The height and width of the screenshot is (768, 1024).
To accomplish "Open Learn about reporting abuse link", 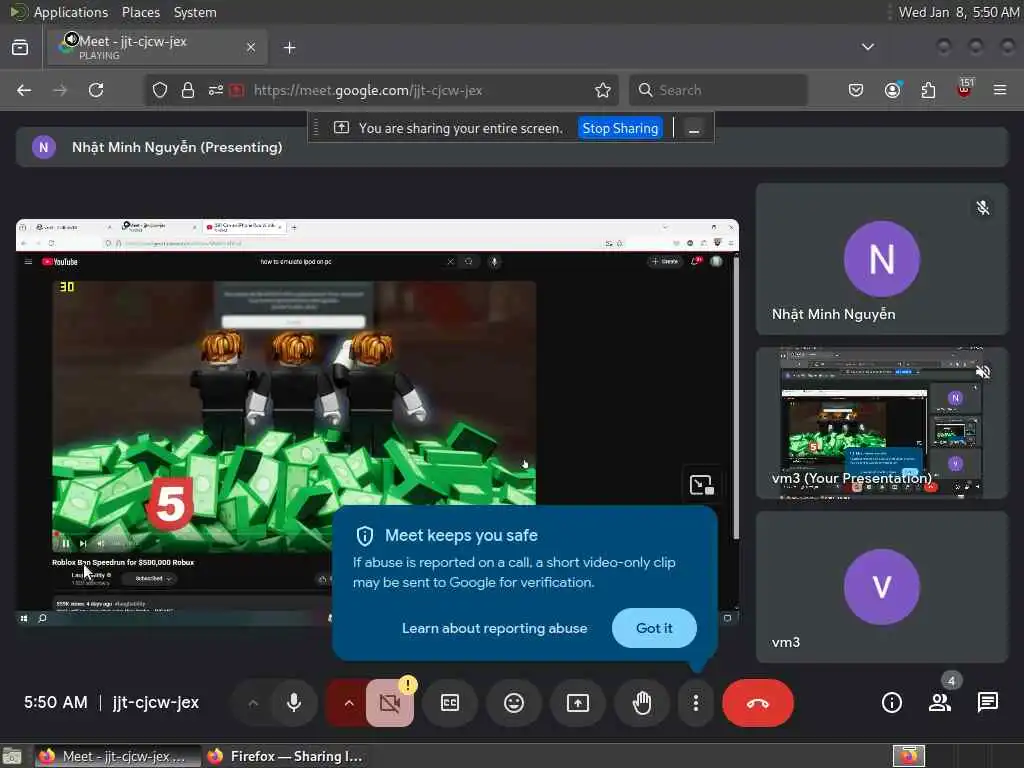I will click(494, 628).
